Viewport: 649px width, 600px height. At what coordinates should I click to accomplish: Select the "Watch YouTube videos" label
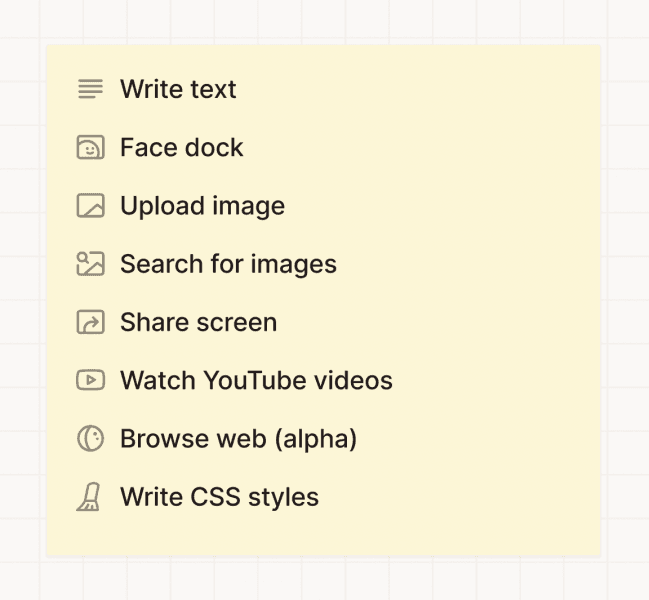pos(256,380)
